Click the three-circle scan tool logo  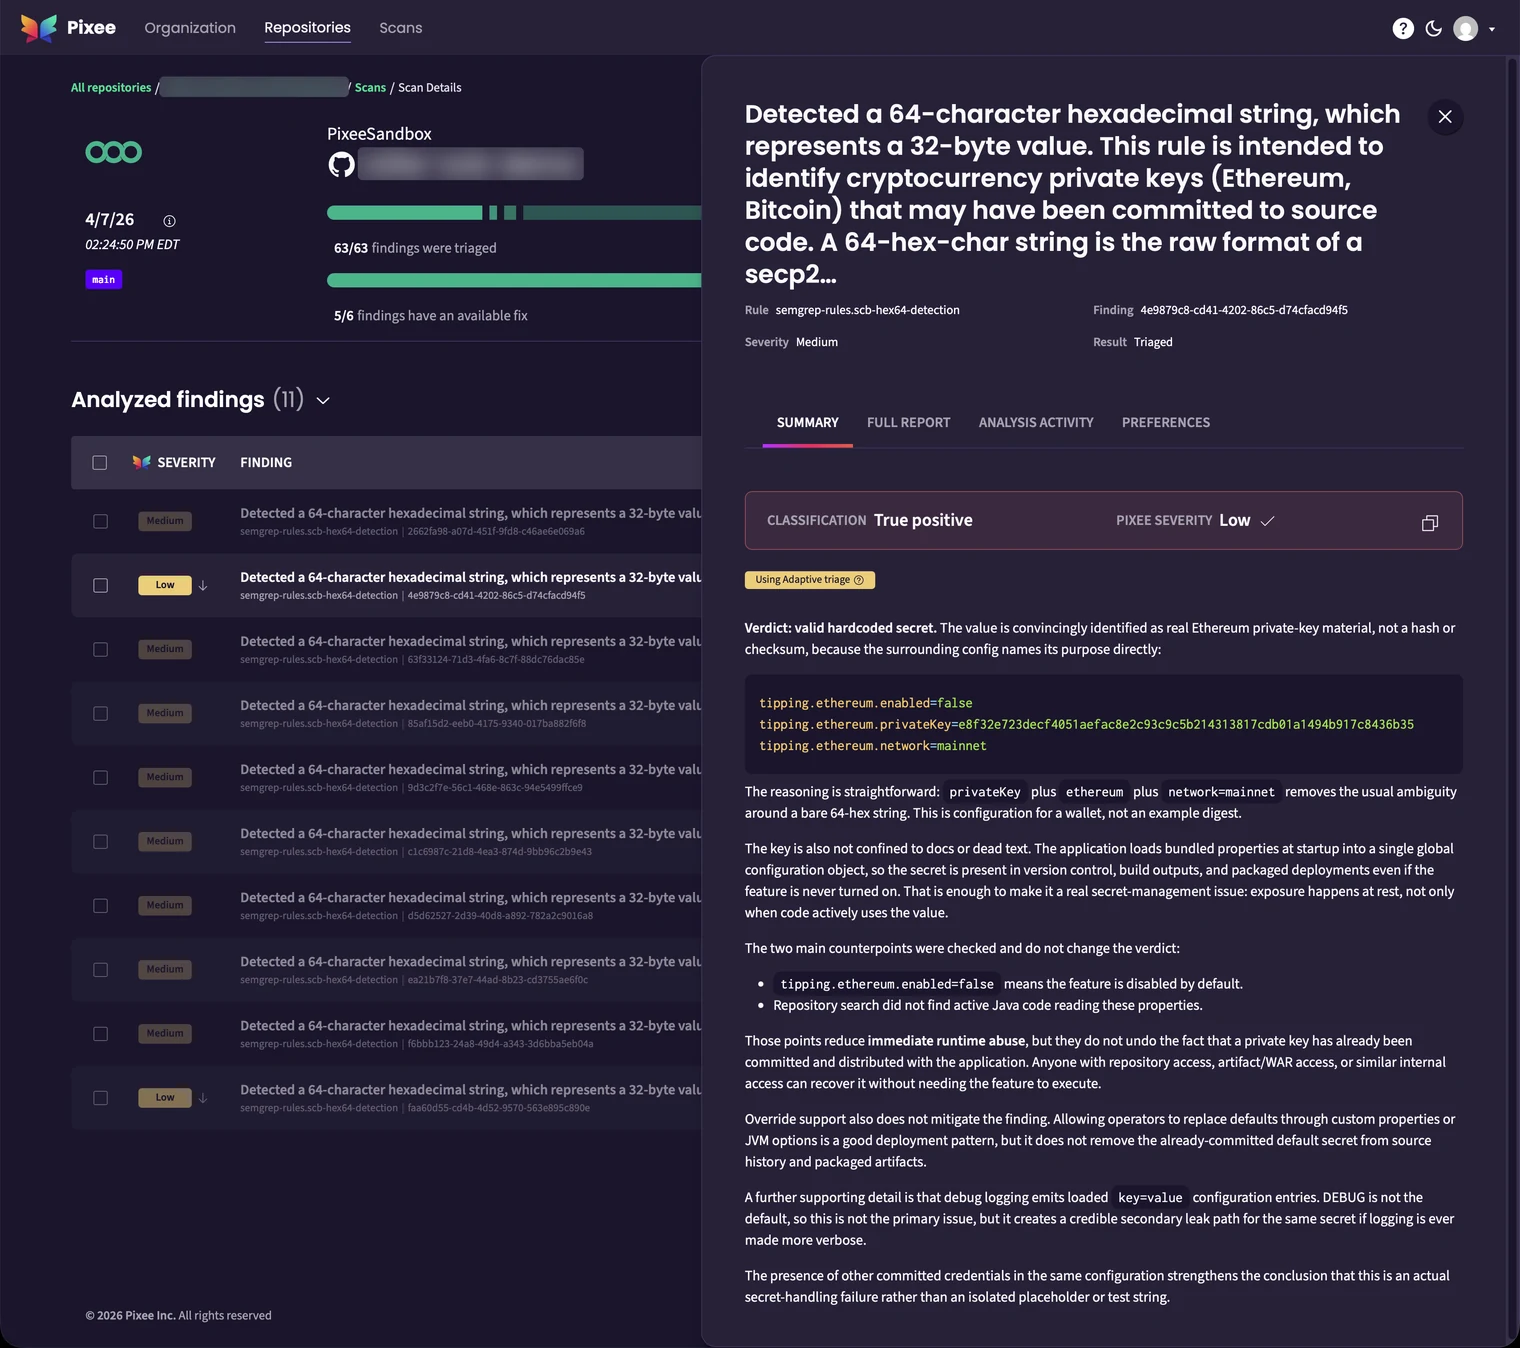(114, 152)
